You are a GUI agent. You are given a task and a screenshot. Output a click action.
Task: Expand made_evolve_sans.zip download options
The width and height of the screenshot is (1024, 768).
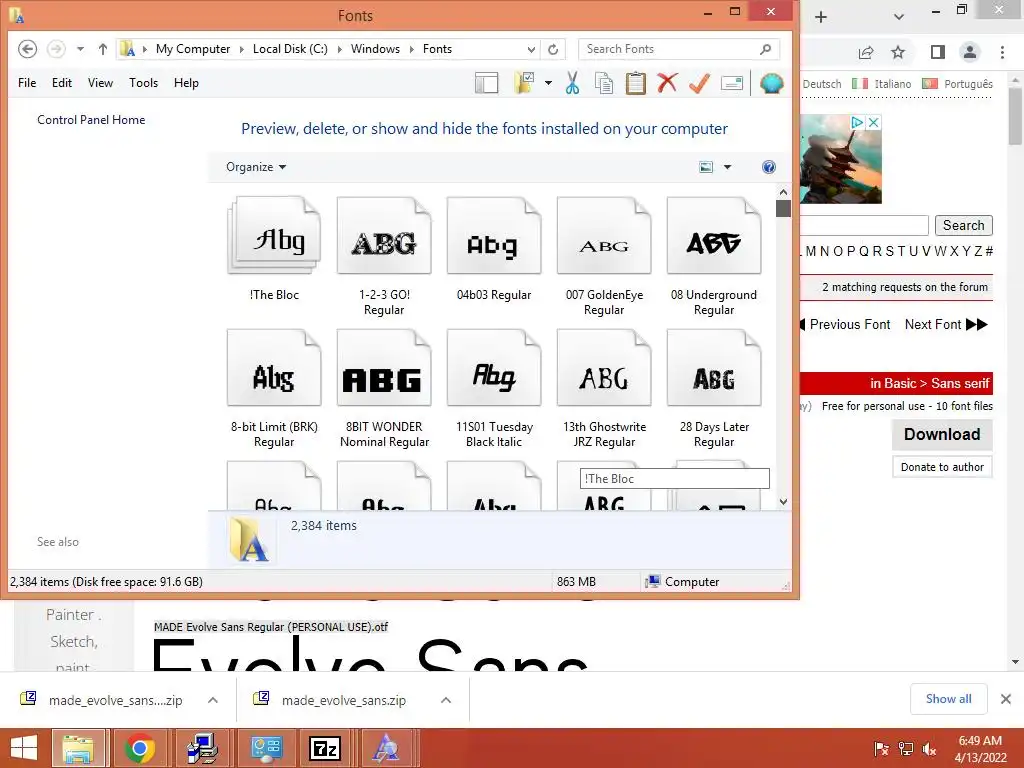click(x=446, y=700)
